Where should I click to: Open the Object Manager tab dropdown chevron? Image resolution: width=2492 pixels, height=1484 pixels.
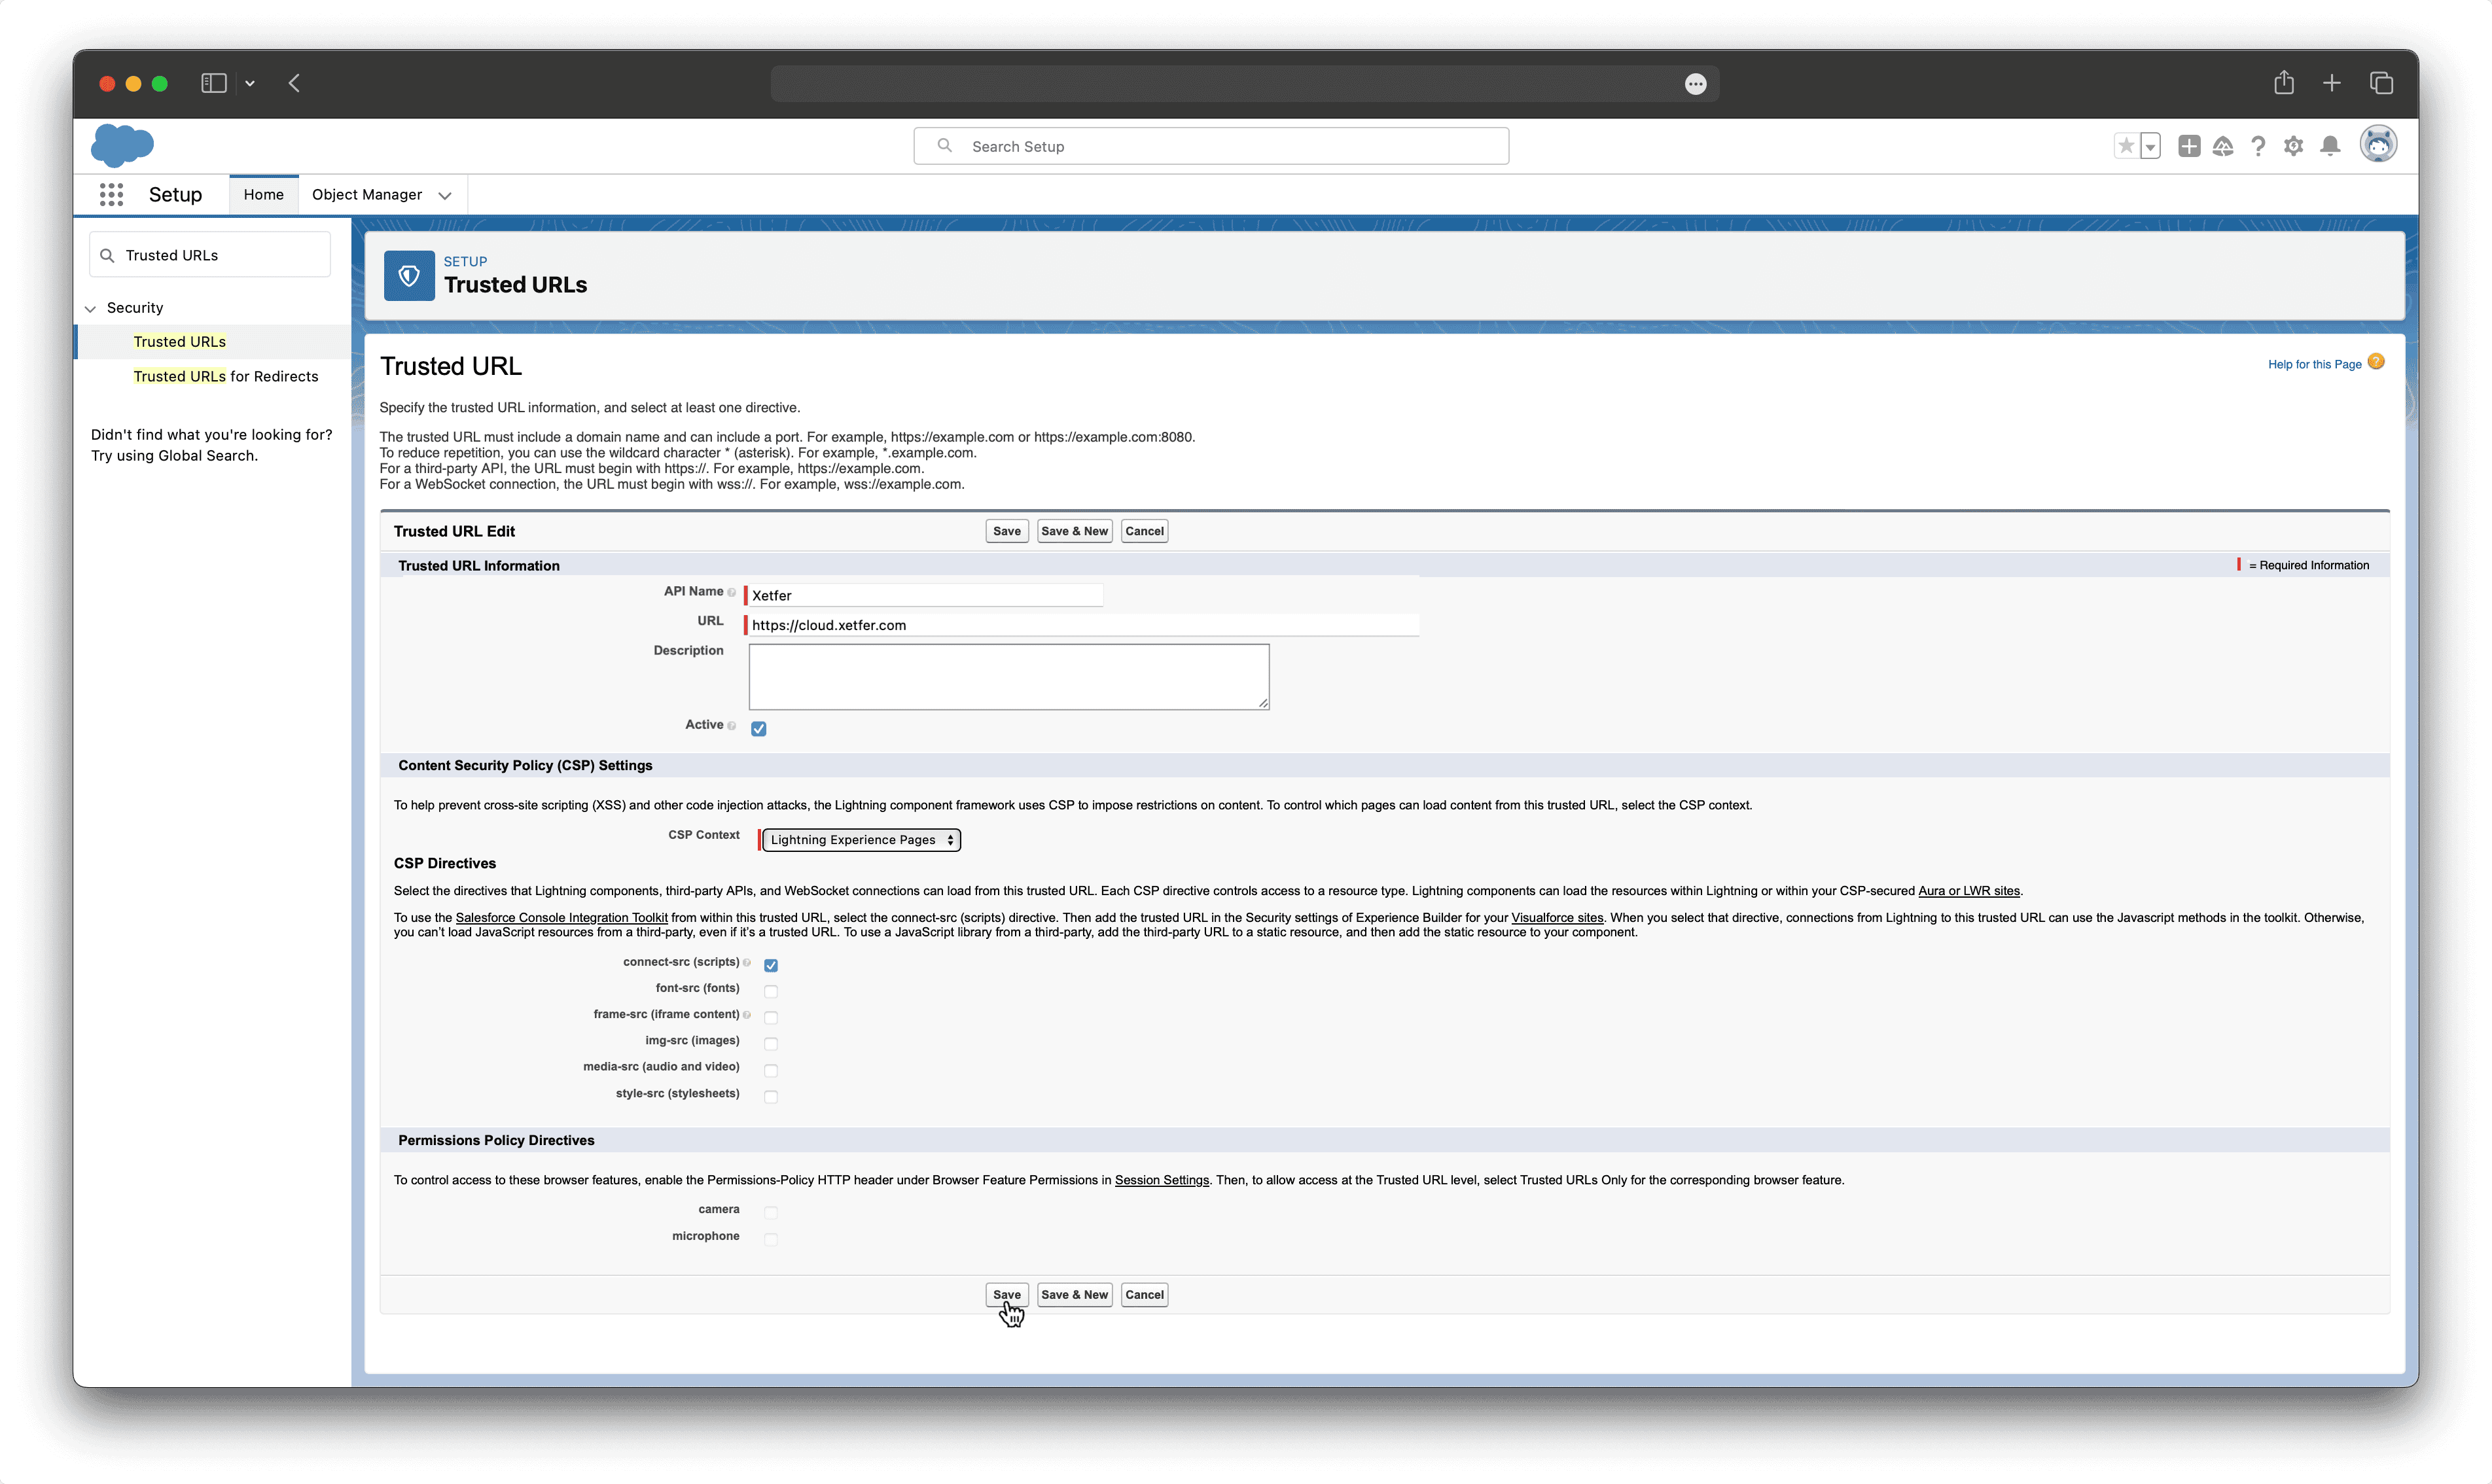[x=445, y=195]
